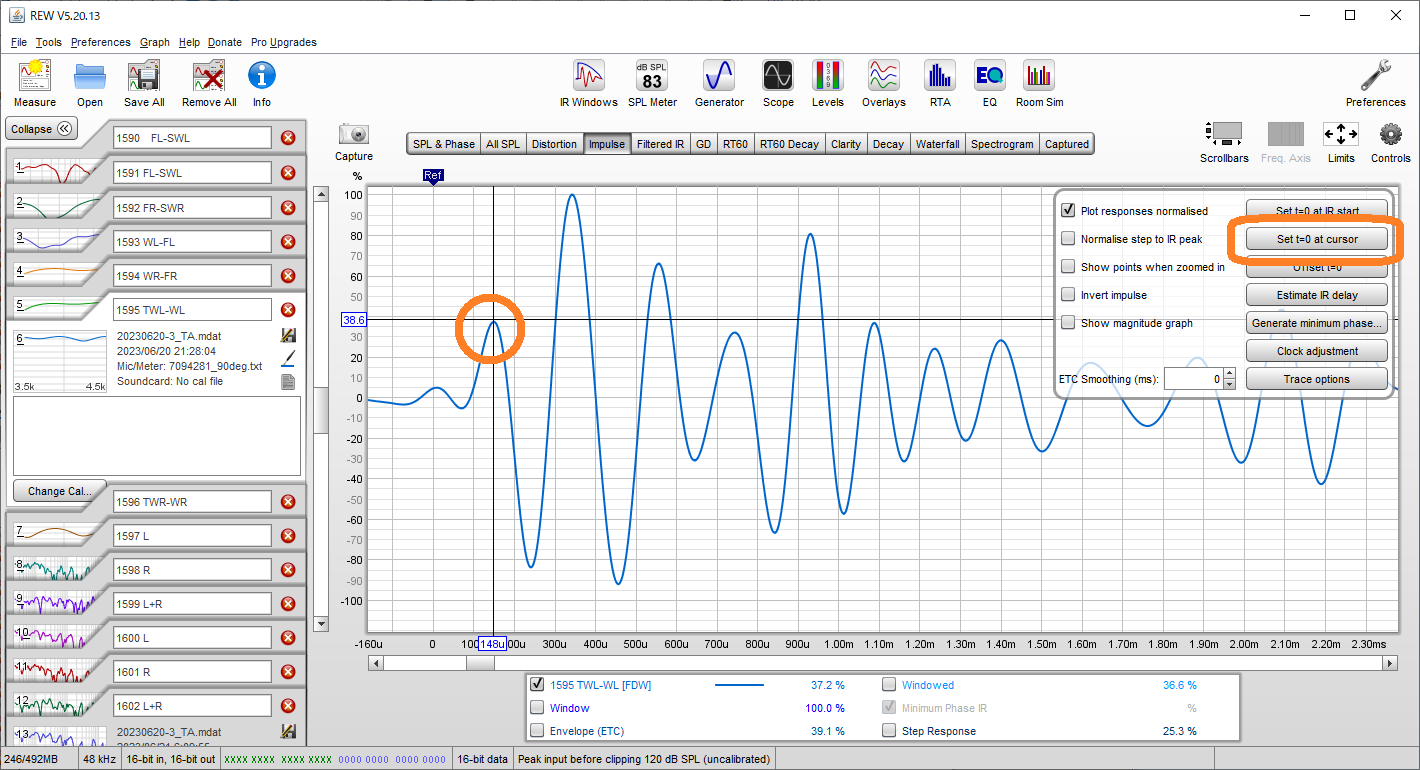Open the File menu

pos(19,42)
